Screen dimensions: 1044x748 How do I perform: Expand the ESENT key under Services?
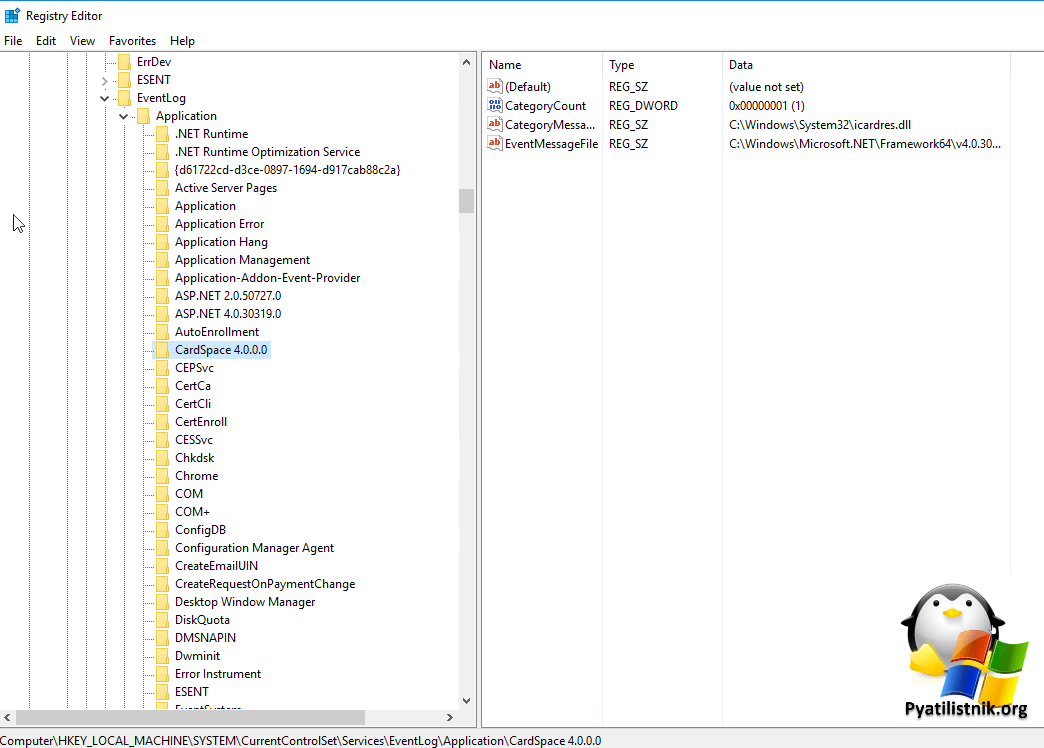105,80
